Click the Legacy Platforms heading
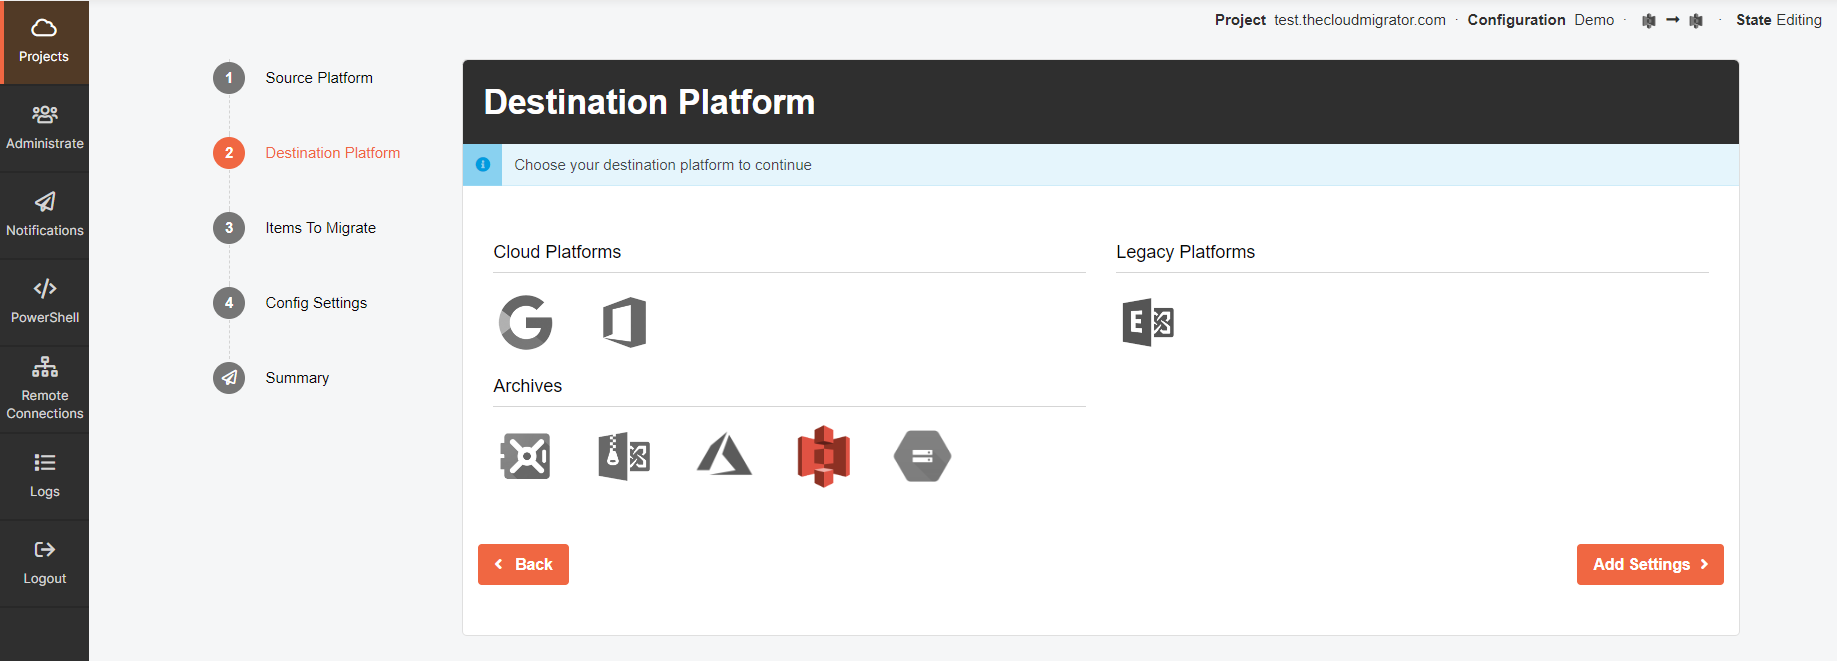 pyautogui.click(x=1185, y=252)
